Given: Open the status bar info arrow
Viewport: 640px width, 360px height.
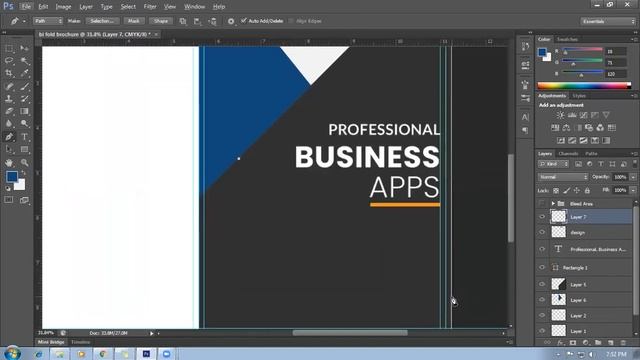Looking at the screenshot, I should click(x=151, y=333).
